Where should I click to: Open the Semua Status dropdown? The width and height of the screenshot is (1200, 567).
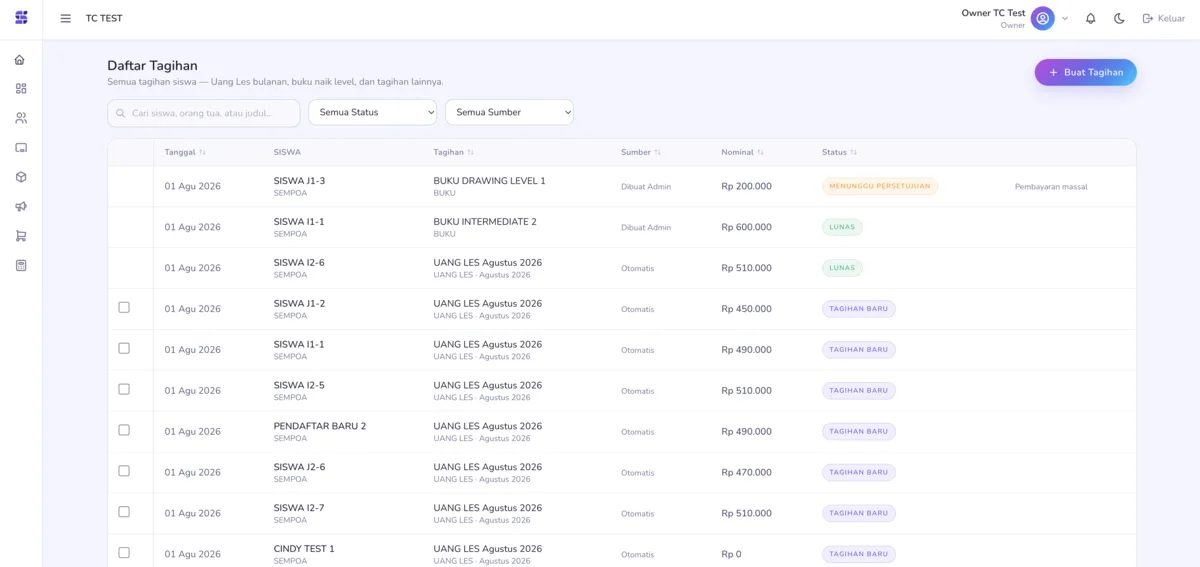(373, 112)
